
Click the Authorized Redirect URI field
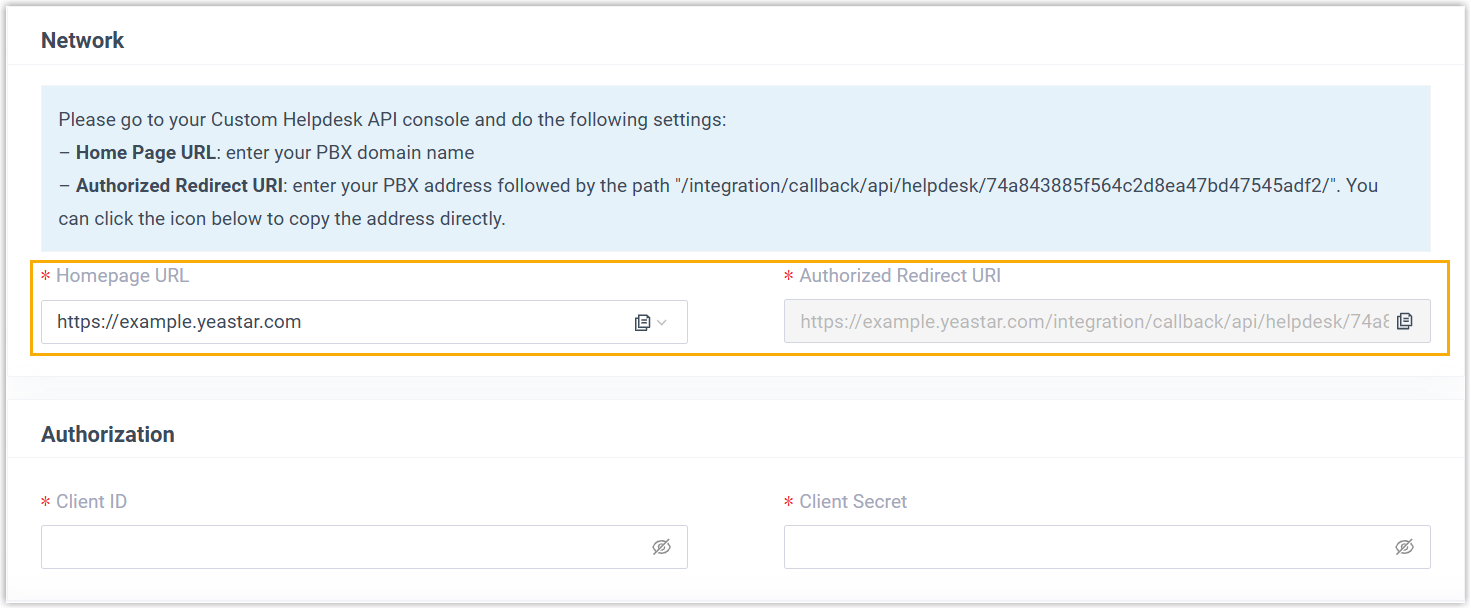[x=1090, y=322]
